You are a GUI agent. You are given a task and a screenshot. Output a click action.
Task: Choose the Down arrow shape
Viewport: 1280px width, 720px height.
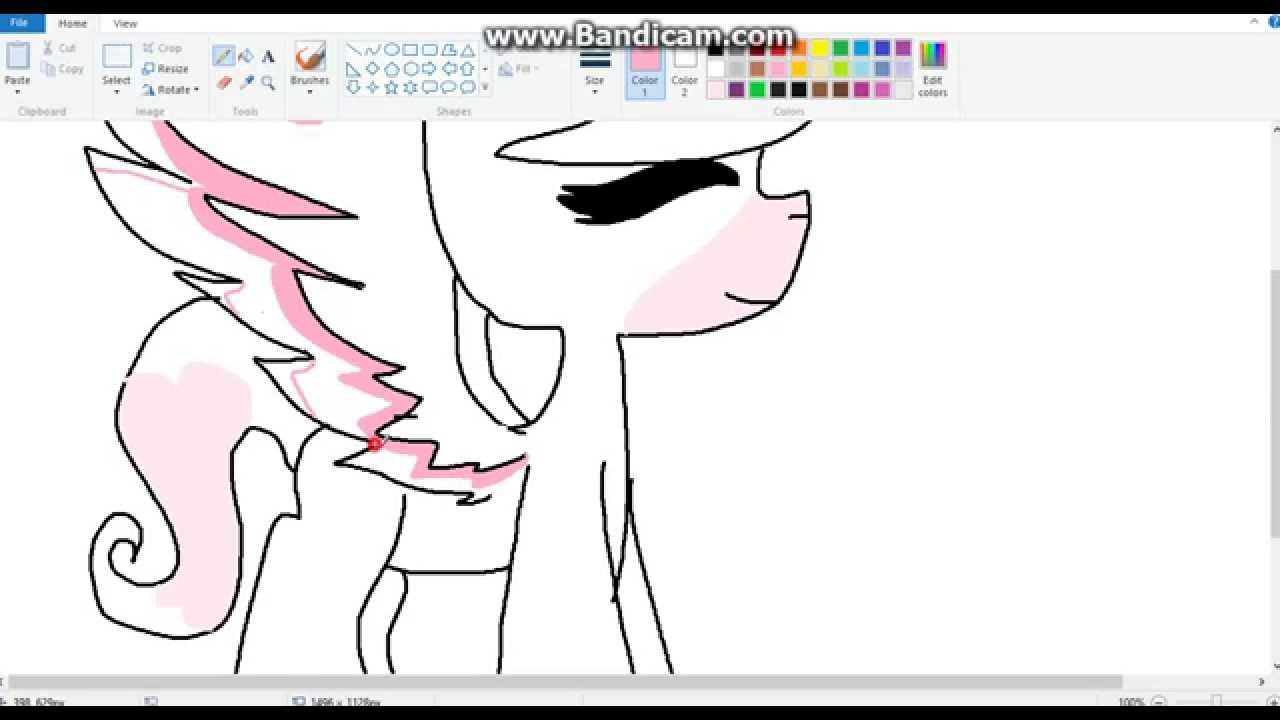click(x=354, y=88)
